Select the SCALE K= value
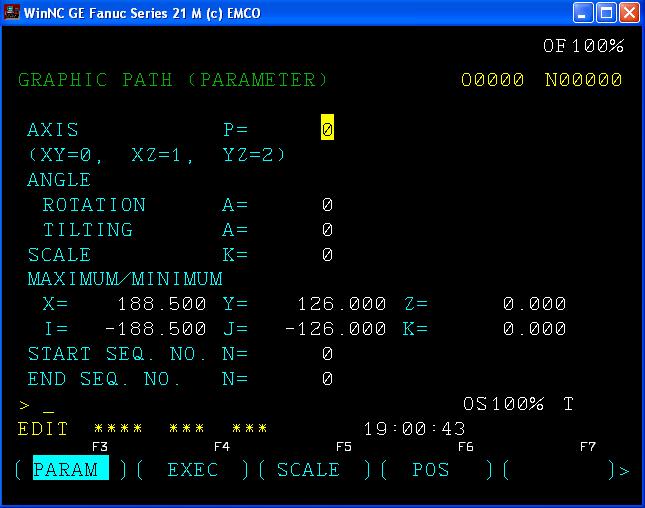Image resolution: width=645 pixels, height=508 pixels. (x=327, y=255)
